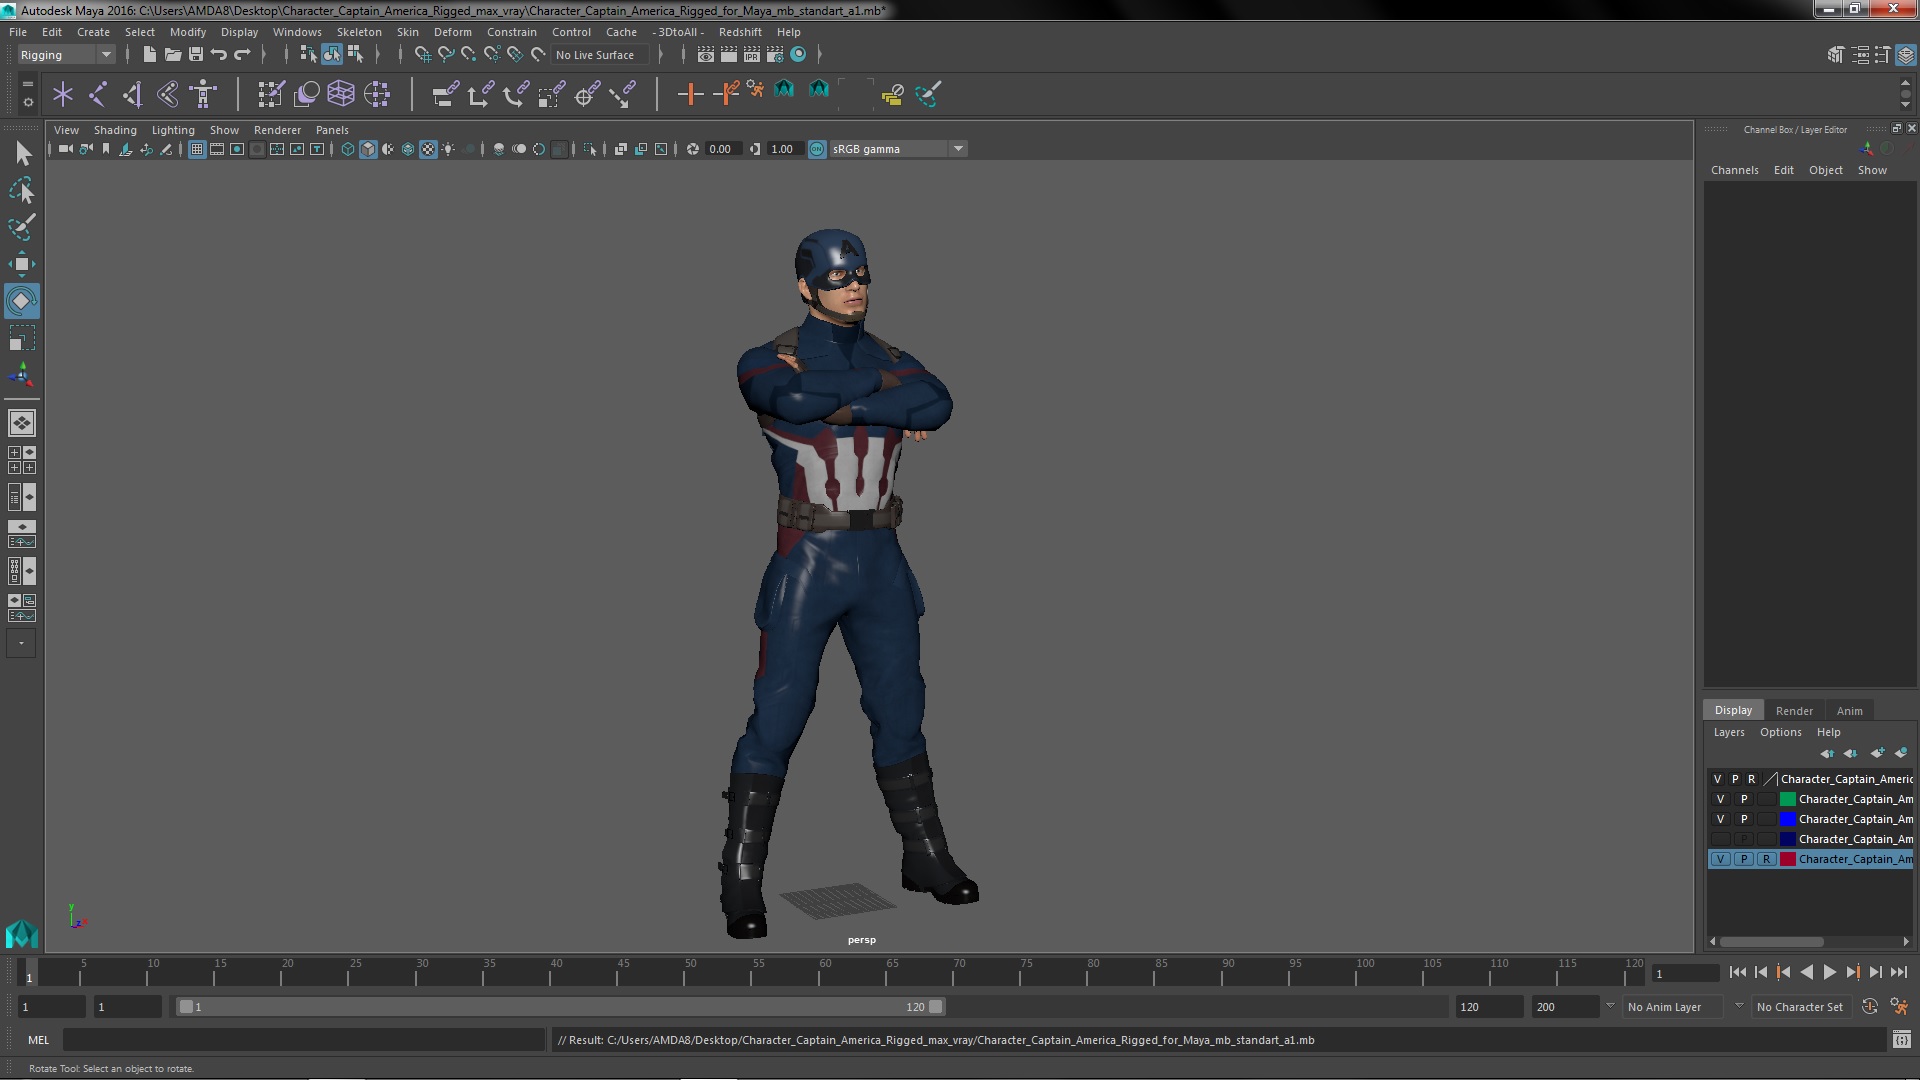This screenshot has width=1920, height=1080.
Task: Go to end of playback range
Action: tap(1898, 972)
